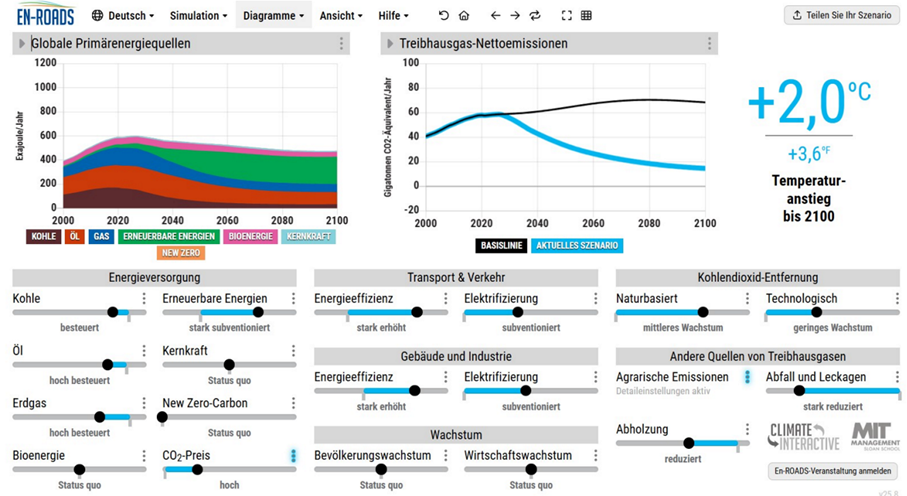Toggle the ERNEUERBARE ENERGIEN legend entry

[169, 236]
